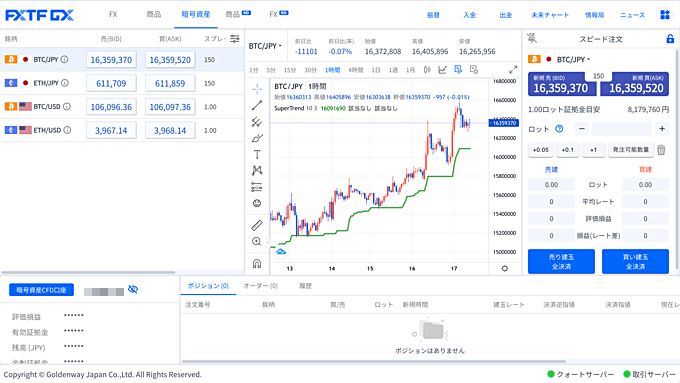Image resolution: width=680 pixels, height=383 pixels.
Task: Select the ruler measure tool
Action: pyautogui.click(x=257, y=225)
